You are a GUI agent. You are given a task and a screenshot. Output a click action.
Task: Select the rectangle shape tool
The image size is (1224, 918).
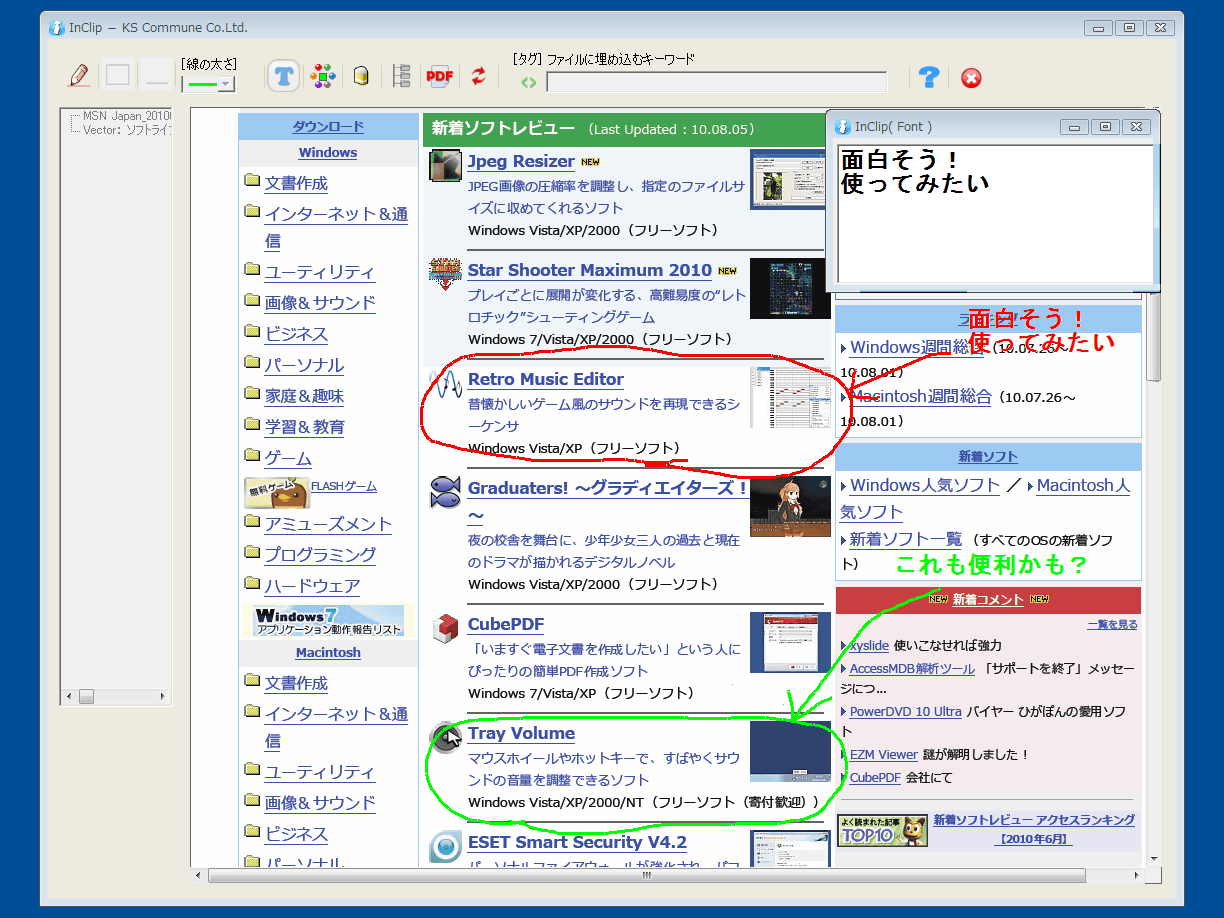coord(118,75)
